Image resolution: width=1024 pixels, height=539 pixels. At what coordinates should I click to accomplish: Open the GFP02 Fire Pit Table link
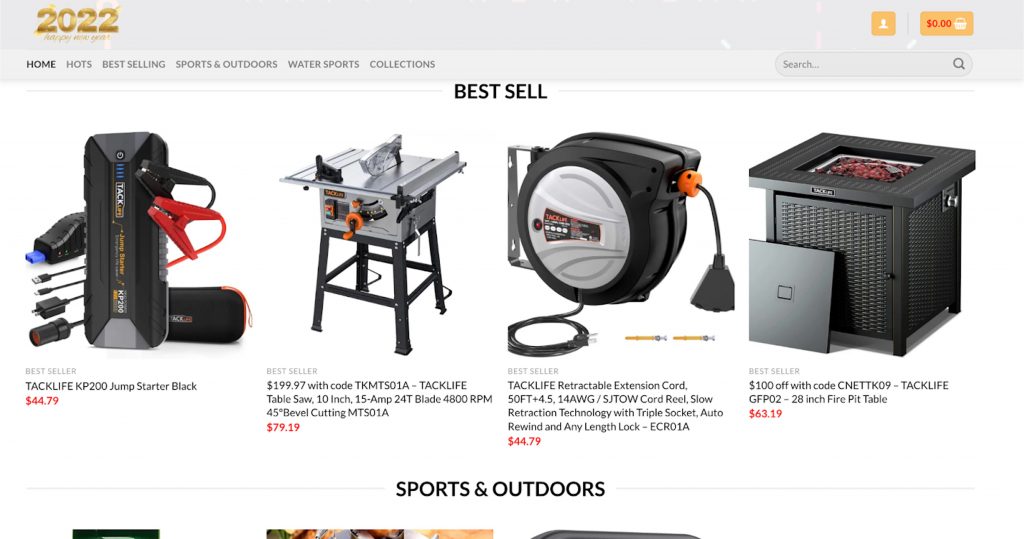click(x=849, y=392)
